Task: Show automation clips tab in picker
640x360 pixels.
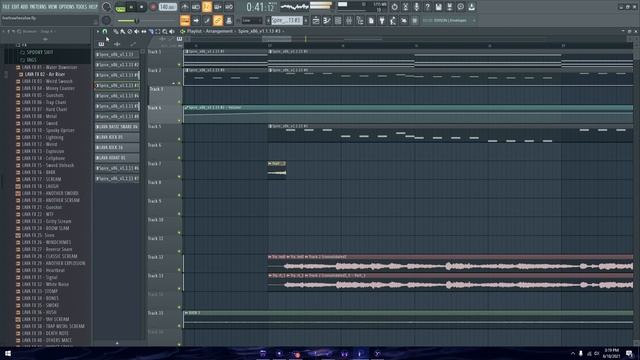Action: [133, 44]
